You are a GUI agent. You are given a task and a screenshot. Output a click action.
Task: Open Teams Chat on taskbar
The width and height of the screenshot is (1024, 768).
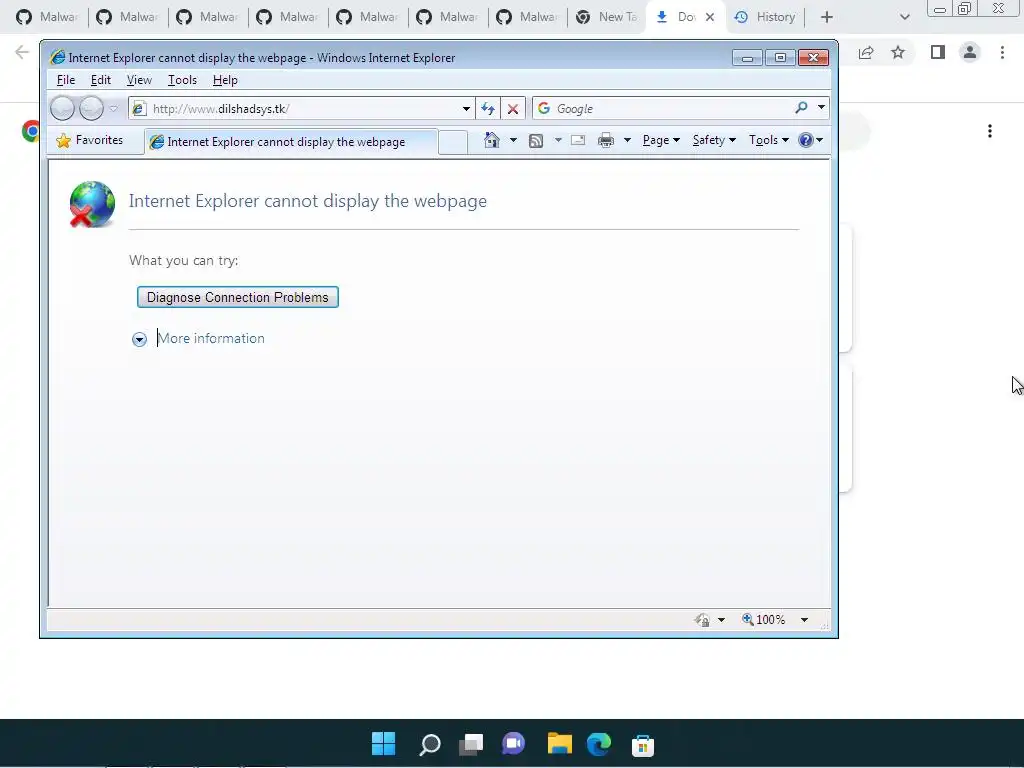(513, 744)
